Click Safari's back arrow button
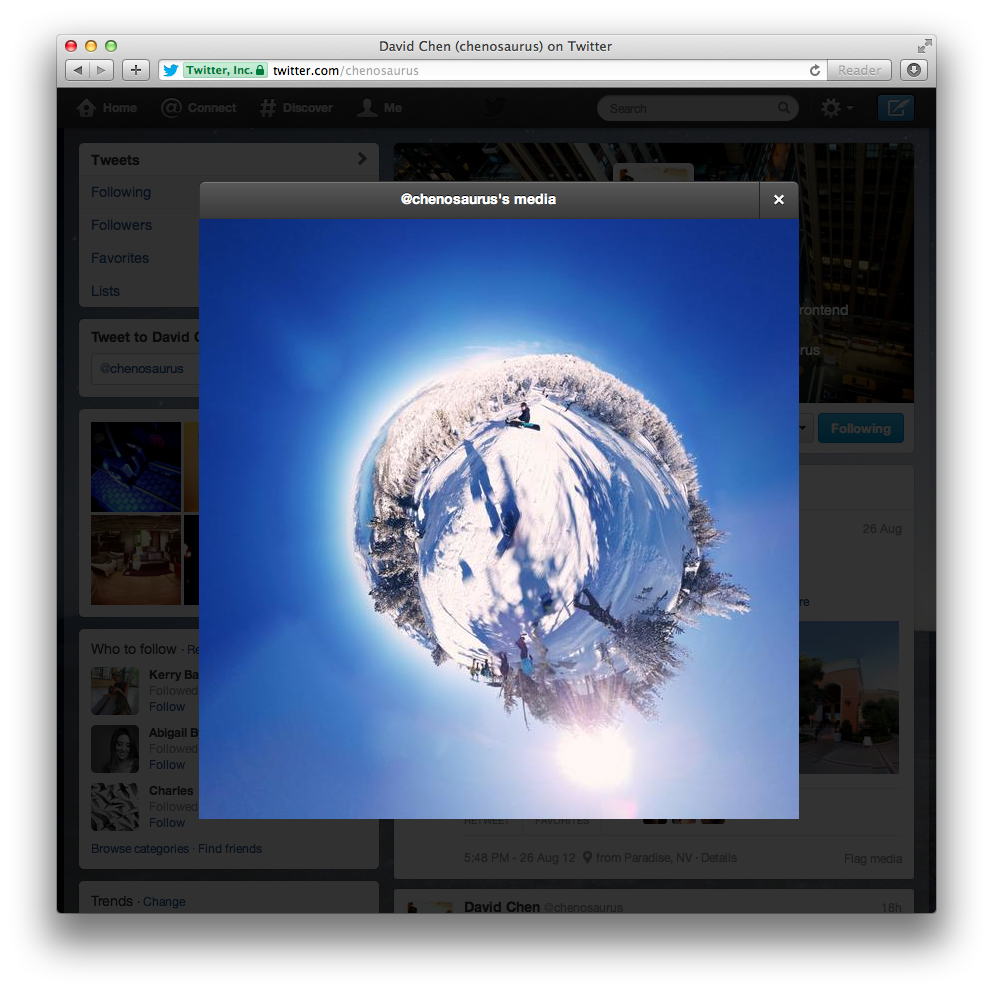The height and width of the screenshot is (992, 993). click(78, 70)
